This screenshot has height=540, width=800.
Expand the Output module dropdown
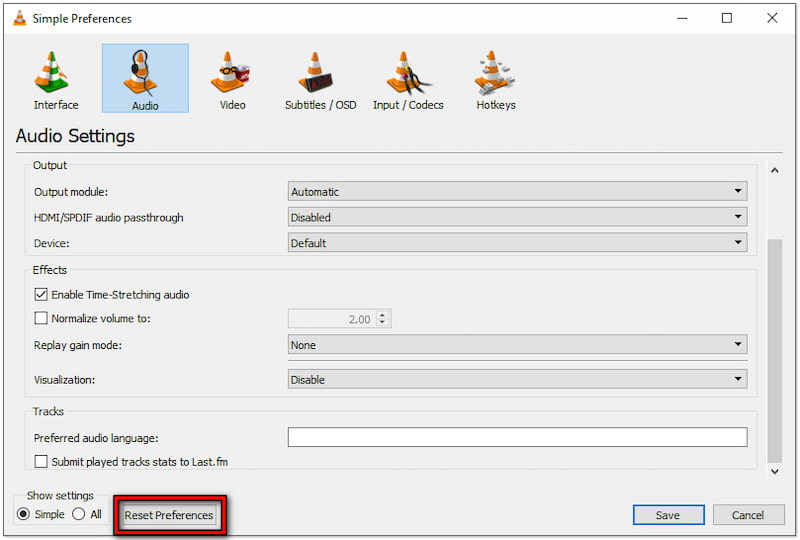coord(517,191)
